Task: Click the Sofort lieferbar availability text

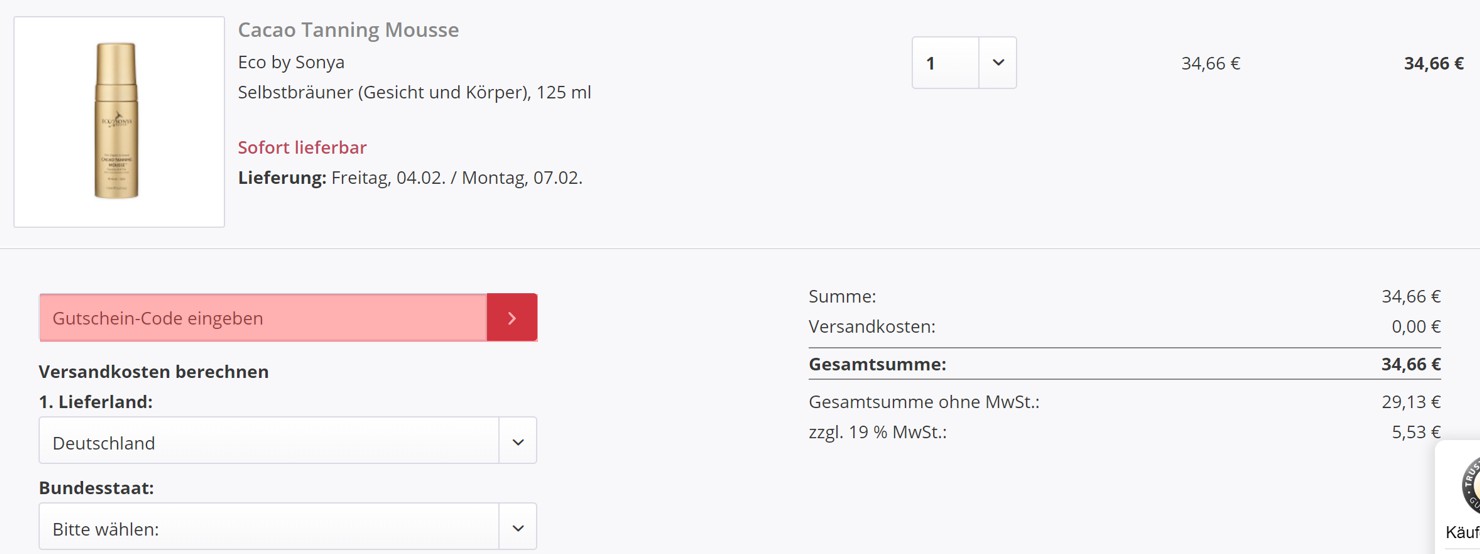Action: point(302,147)
